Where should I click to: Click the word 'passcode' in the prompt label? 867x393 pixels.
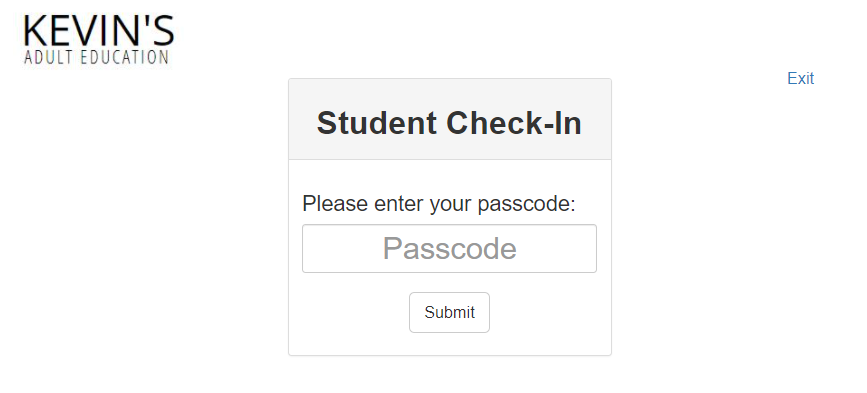tap(523, 205)
